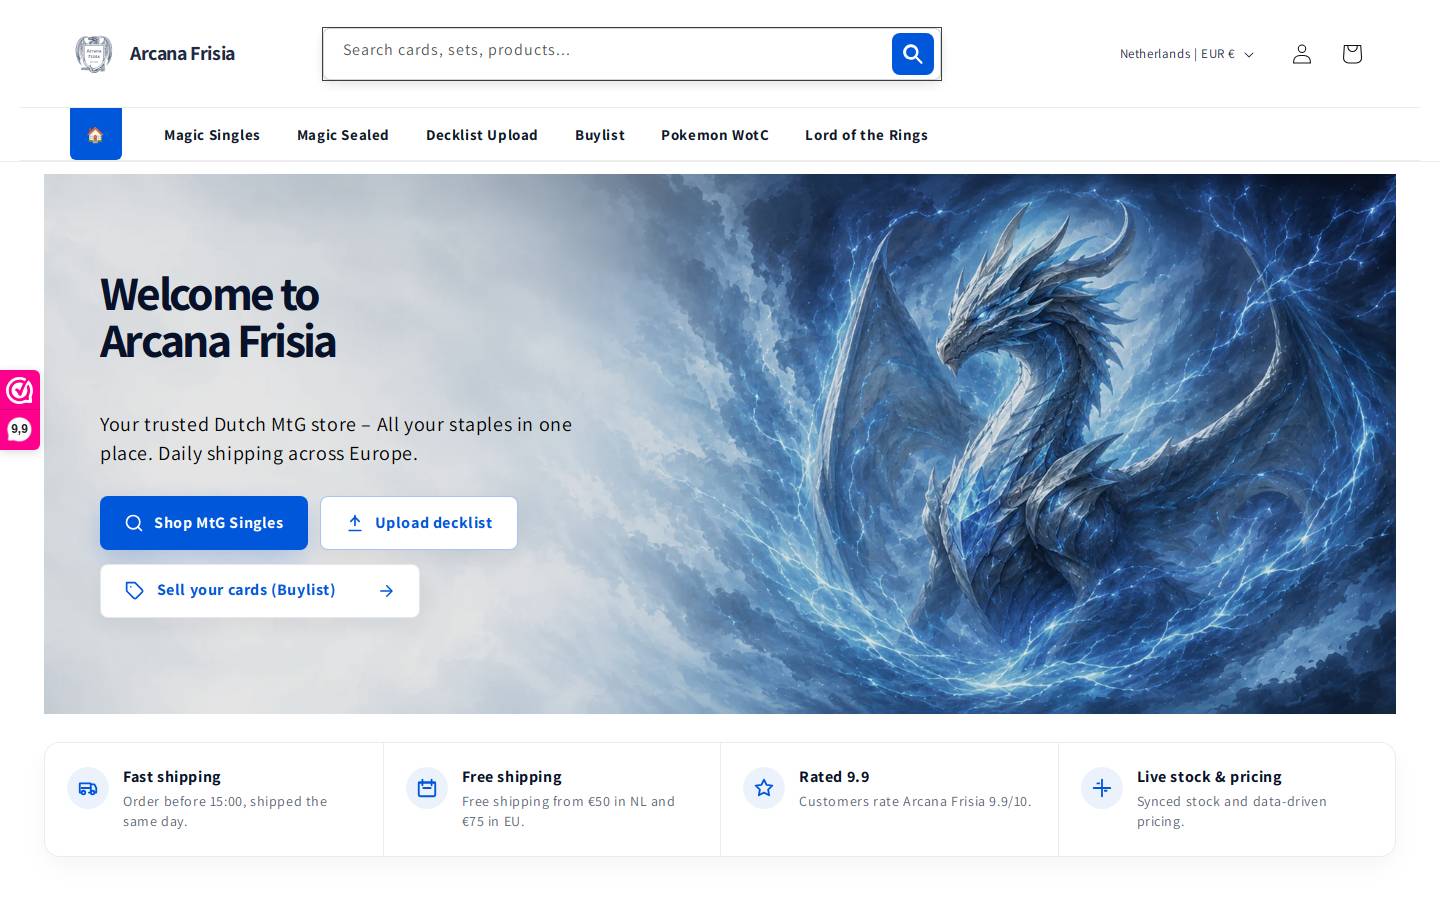Open the account login icon
The height and width of the screenshot is (900, 1440).
1301,54
